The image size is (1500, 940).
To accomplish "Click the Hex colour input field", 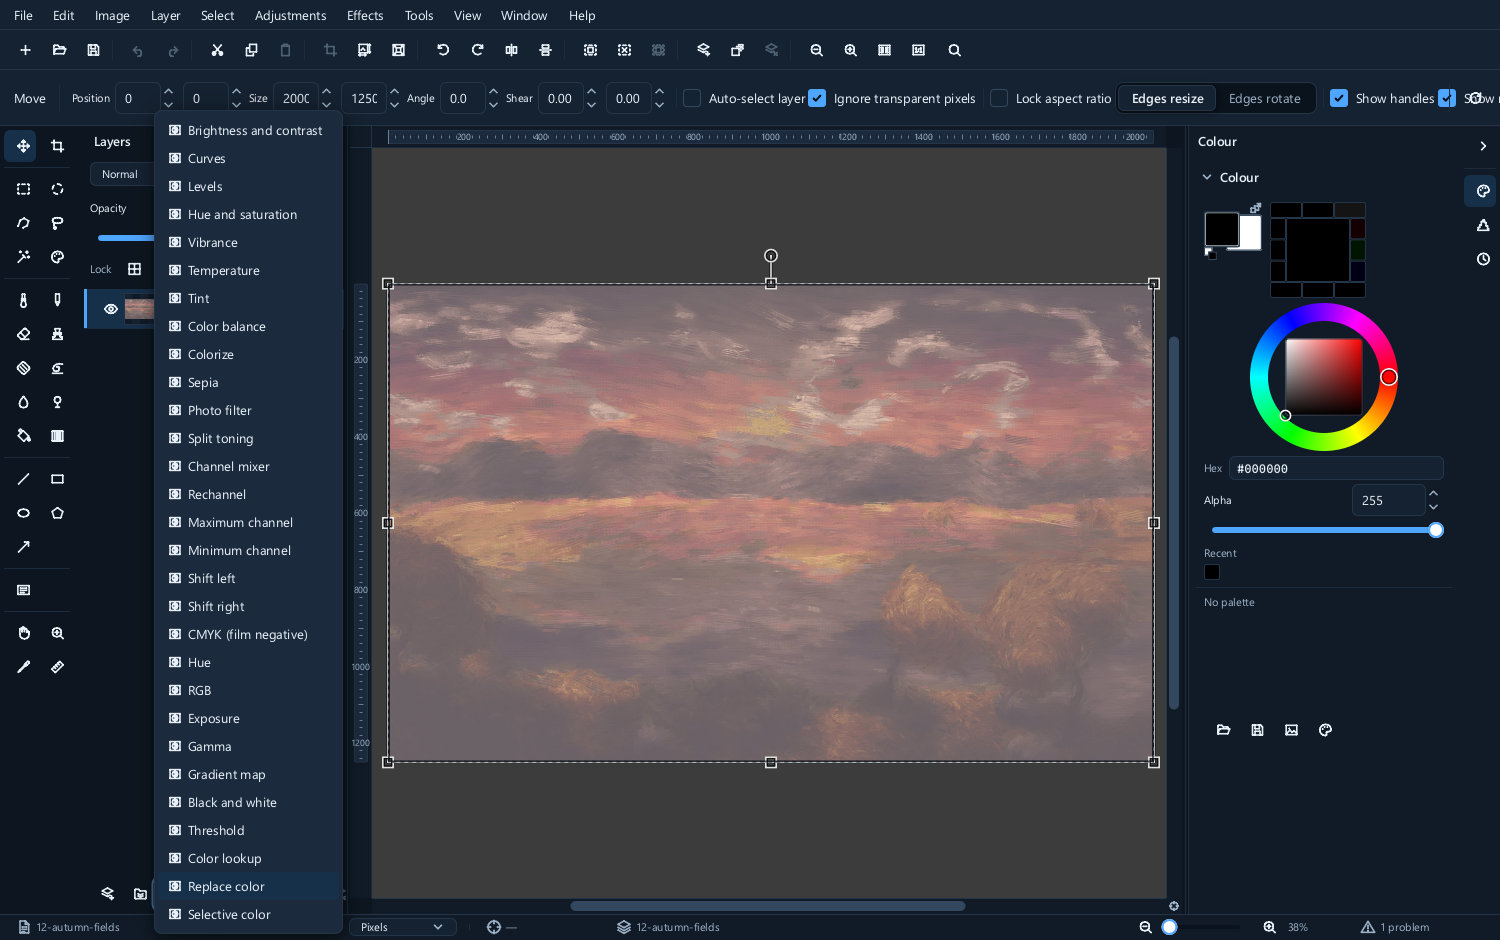I will (1335, 468).
